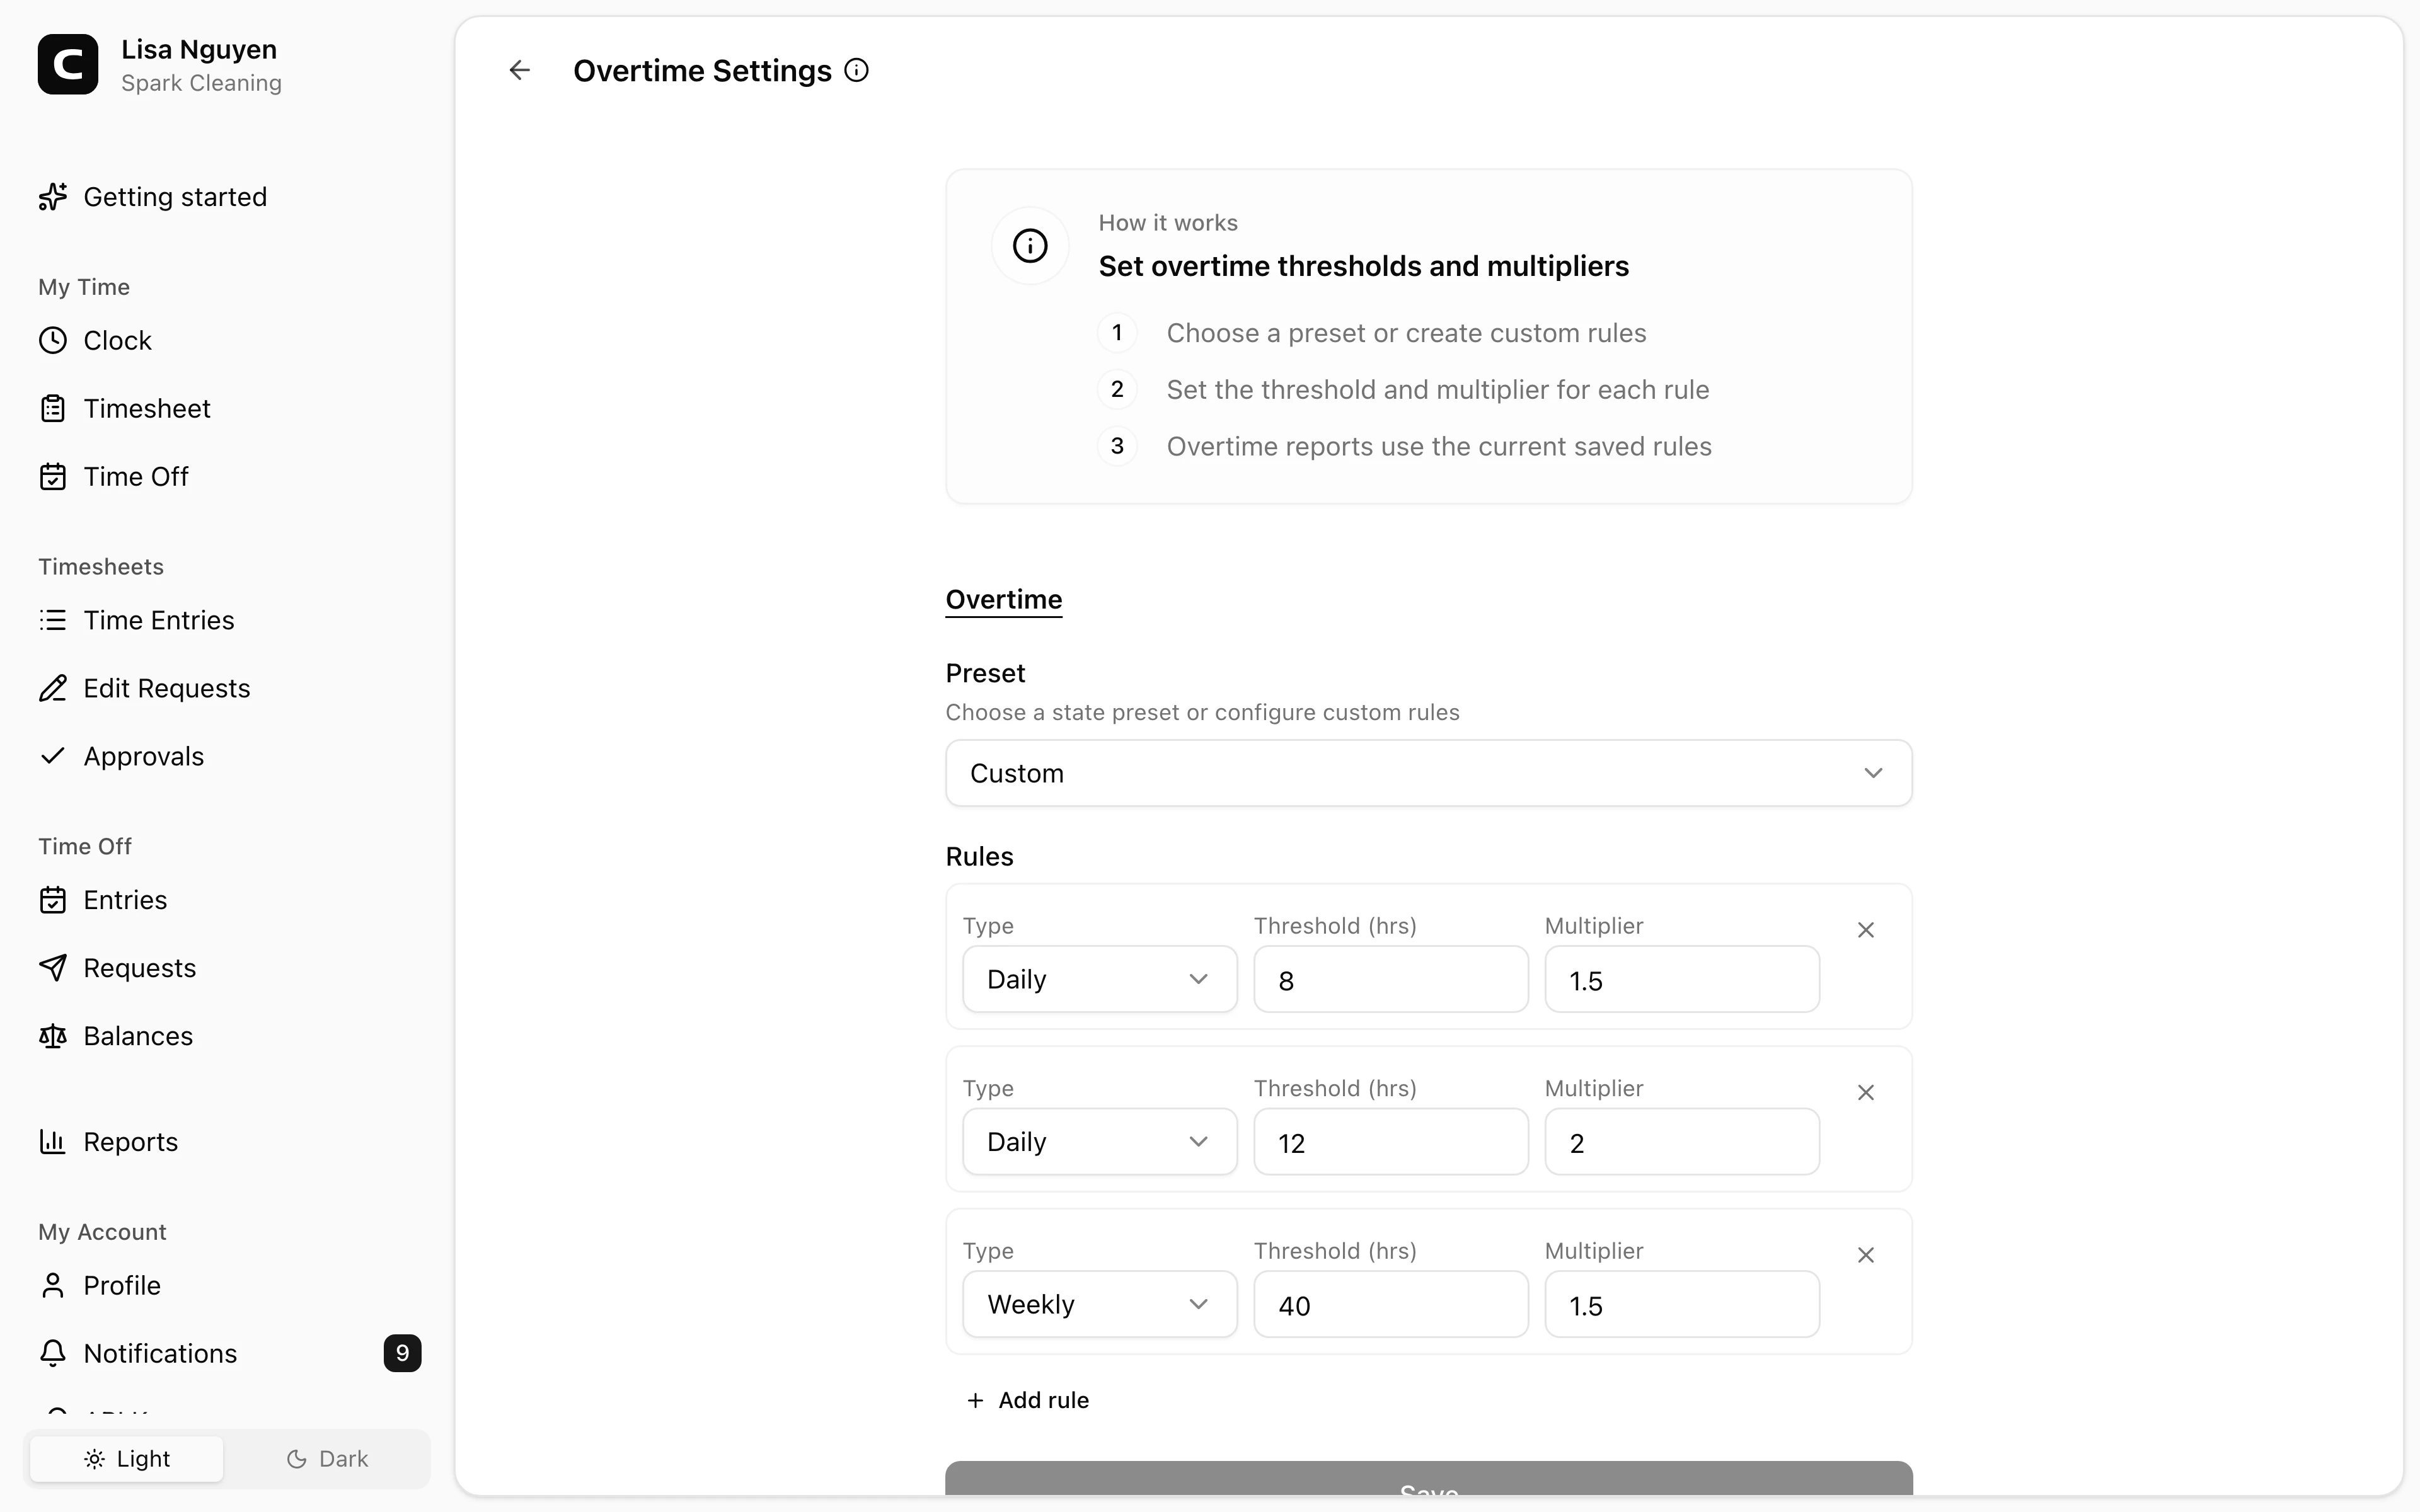Edit multiplier field for Weekly rule
The height and width of the screenshot is (1512, 2420).
coord(1682,1304)
